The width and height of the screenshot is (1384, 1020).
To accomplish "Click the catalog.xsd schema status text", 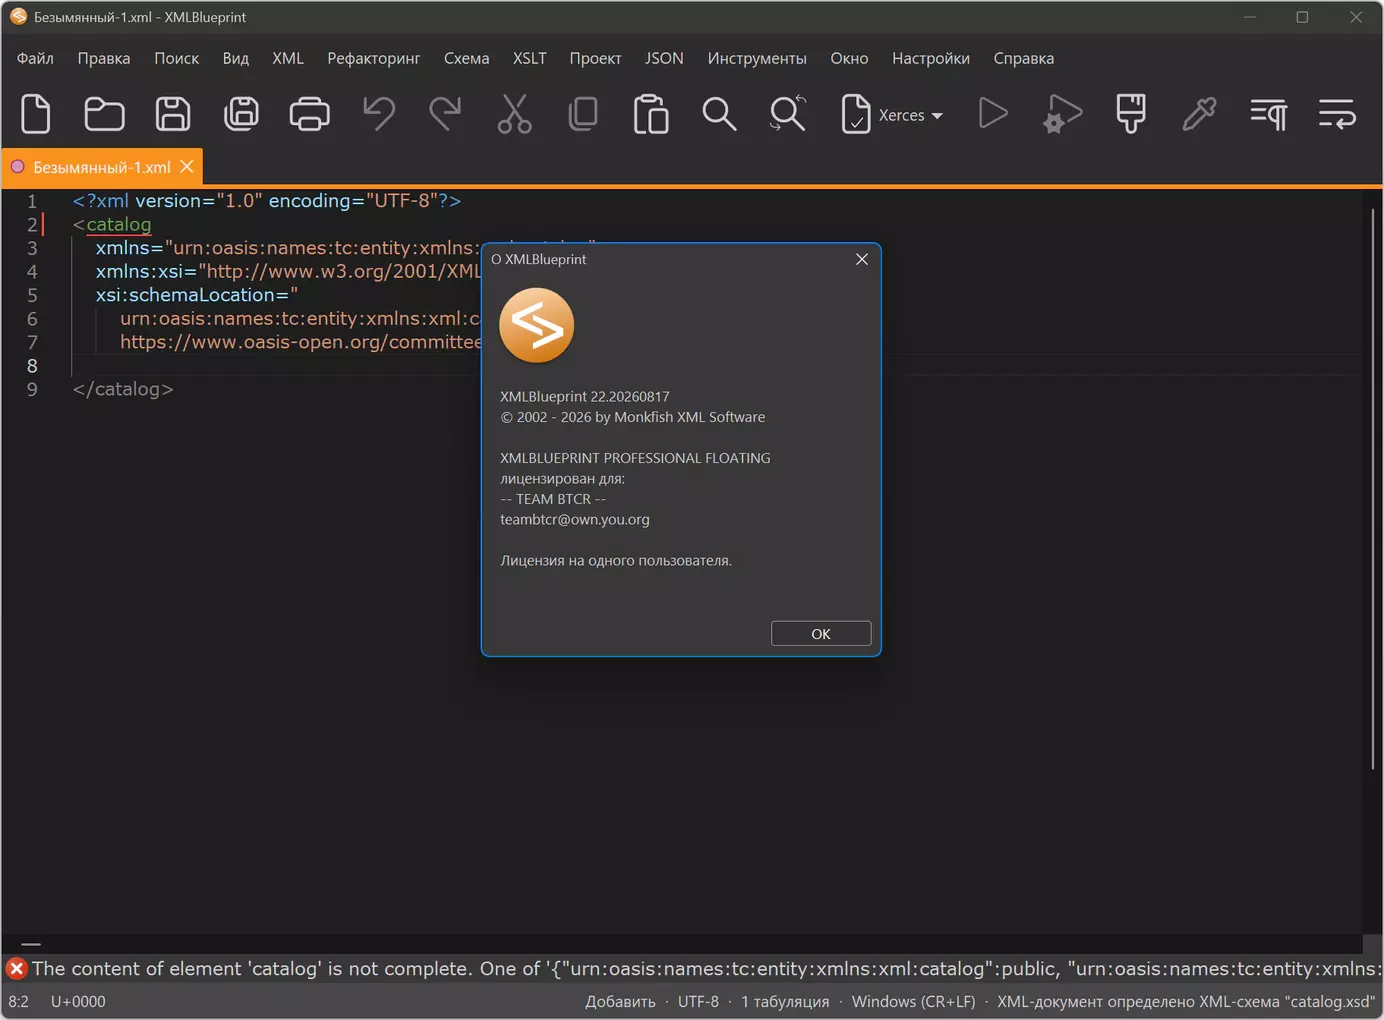I will click(x=1186, y=1001).
